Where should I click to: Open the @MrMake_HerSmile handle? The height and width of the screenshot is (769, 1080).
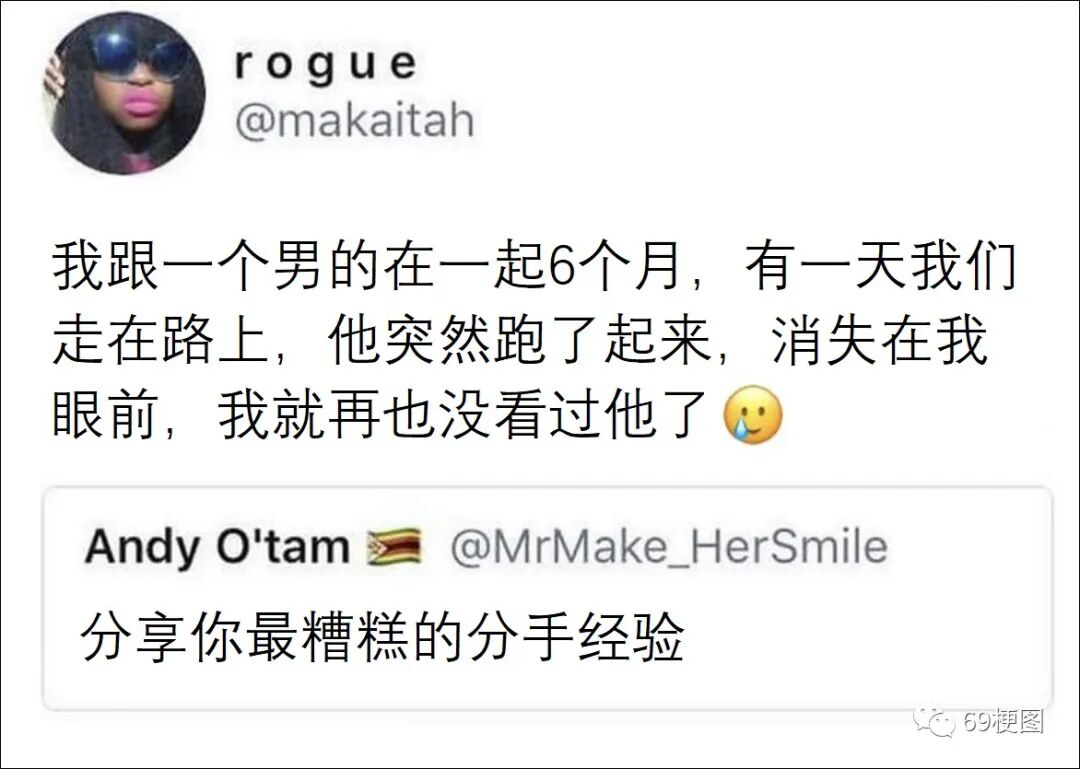[x=668, y=547]
